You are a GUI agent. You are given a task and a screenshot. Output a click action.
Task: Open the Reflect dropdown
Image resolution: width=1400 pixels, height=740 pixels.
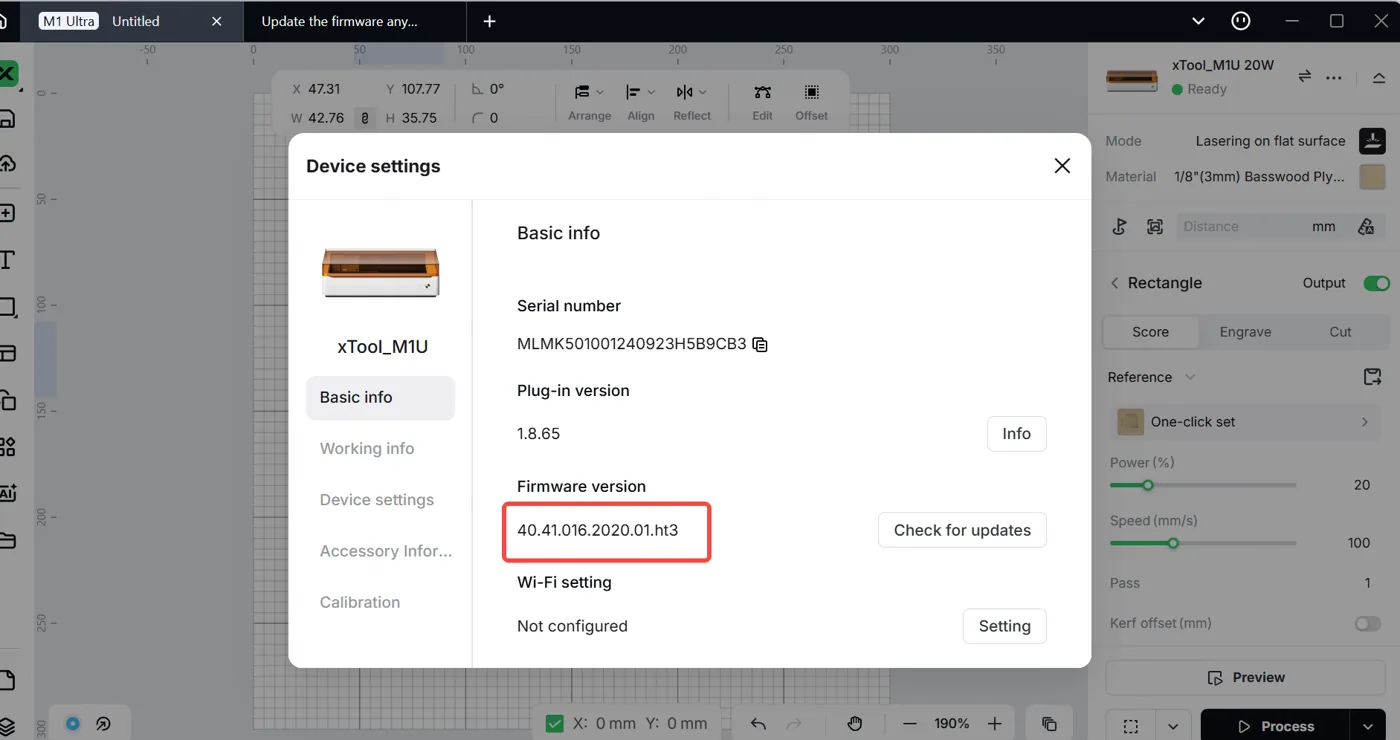(692, 102)
